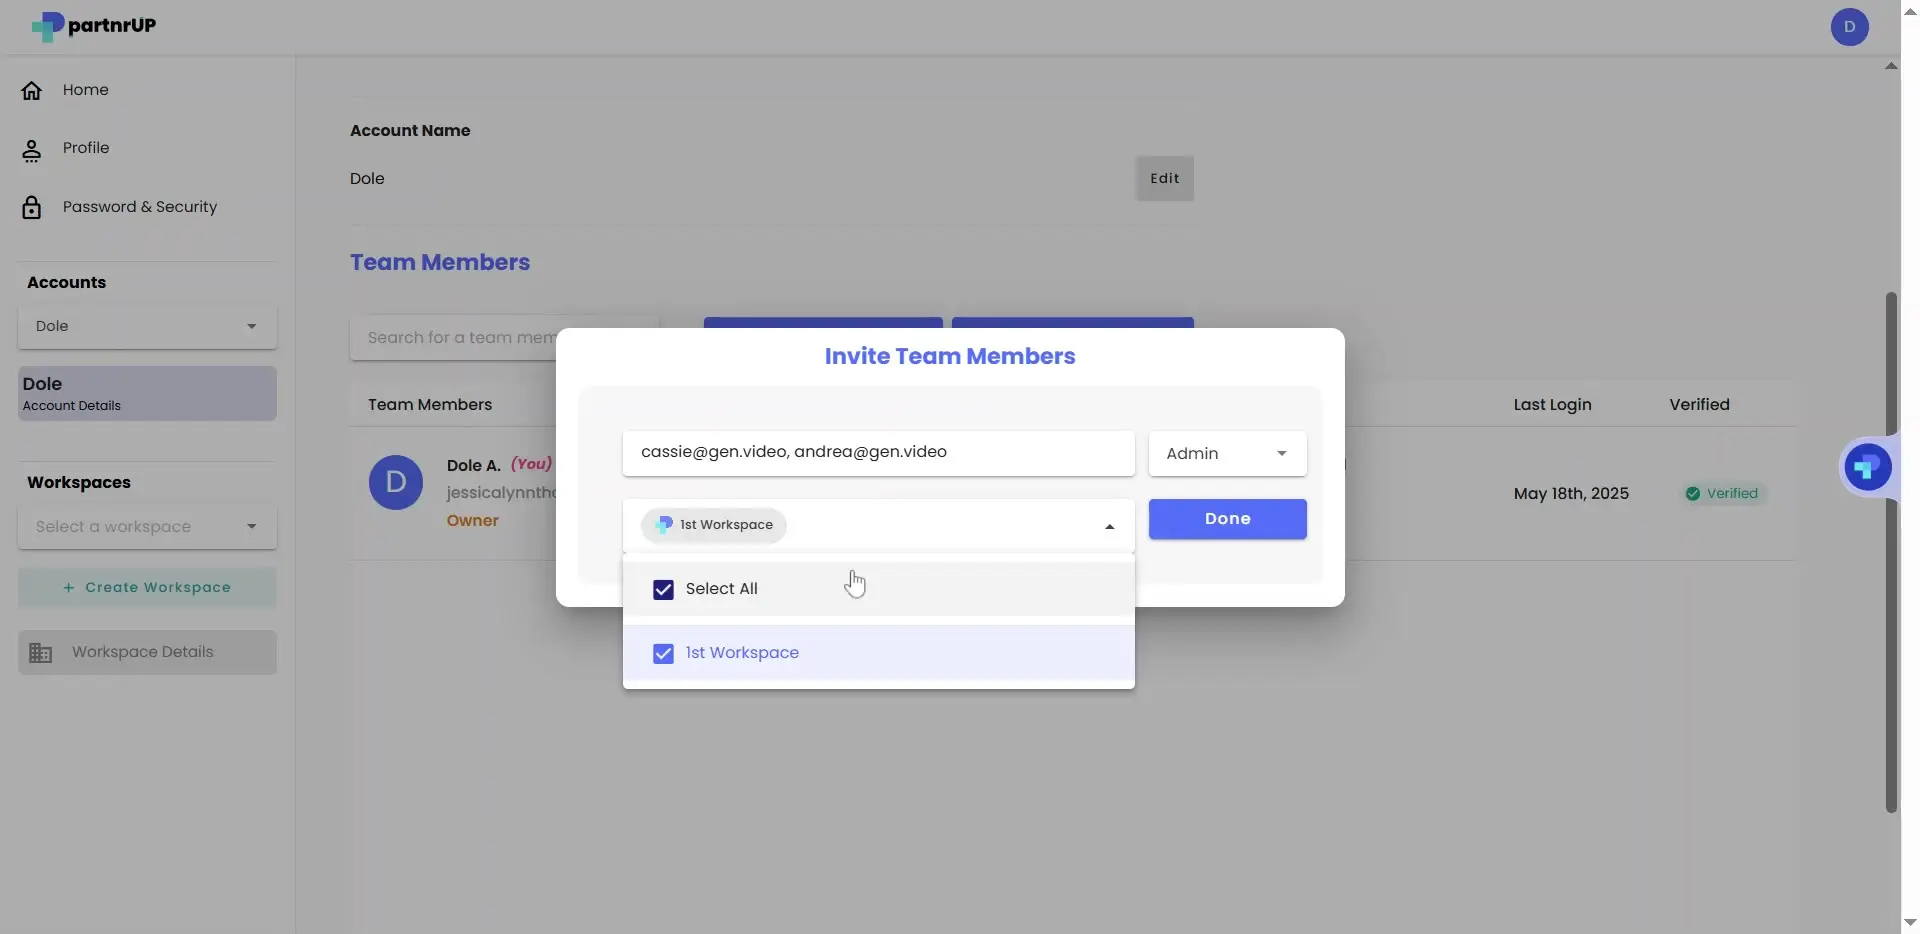Viewport: 1920px width, 934px height.
Task: Click Dole A.'s circular avatar in team list
Action: pyautogui.click(x=396, y=482)
